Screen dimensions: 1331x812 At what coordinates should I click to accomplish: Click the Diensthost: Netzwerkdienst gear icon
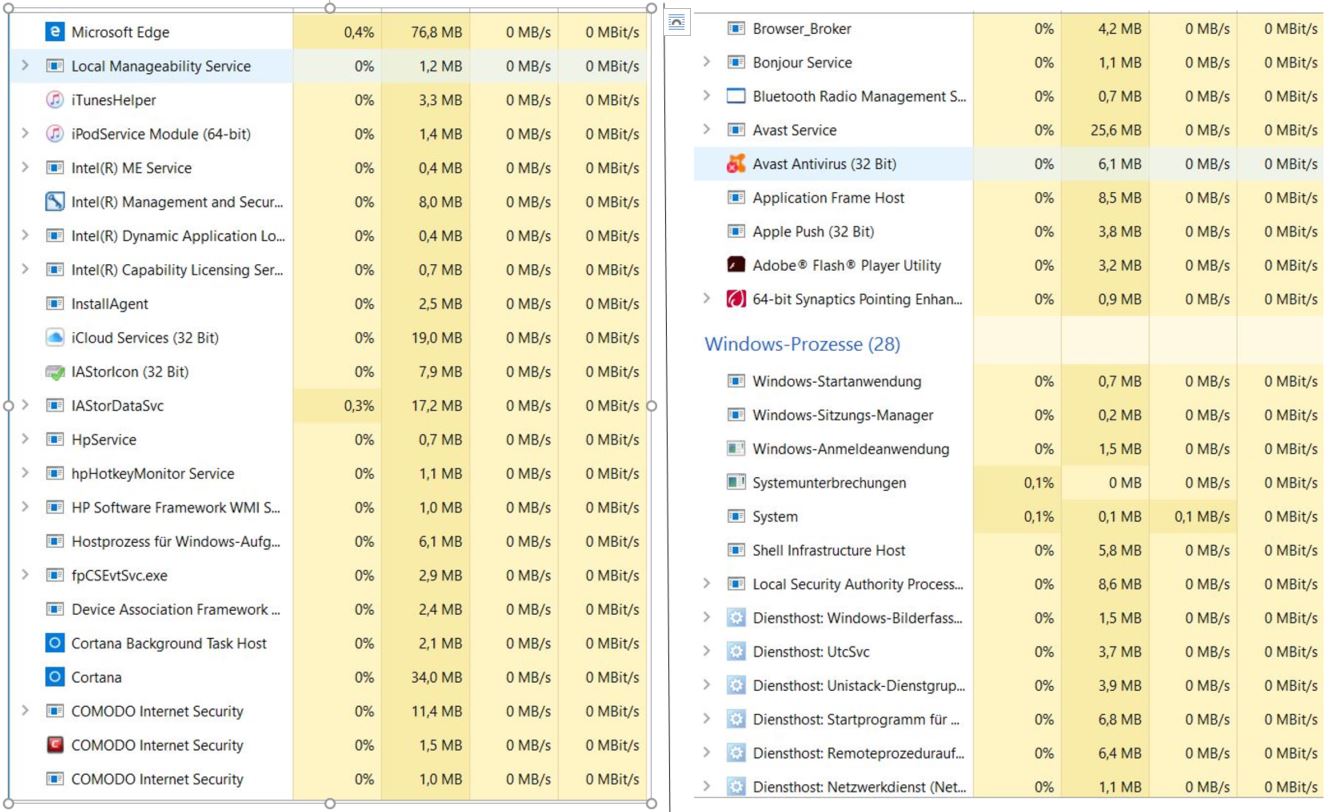pos(736,787)
